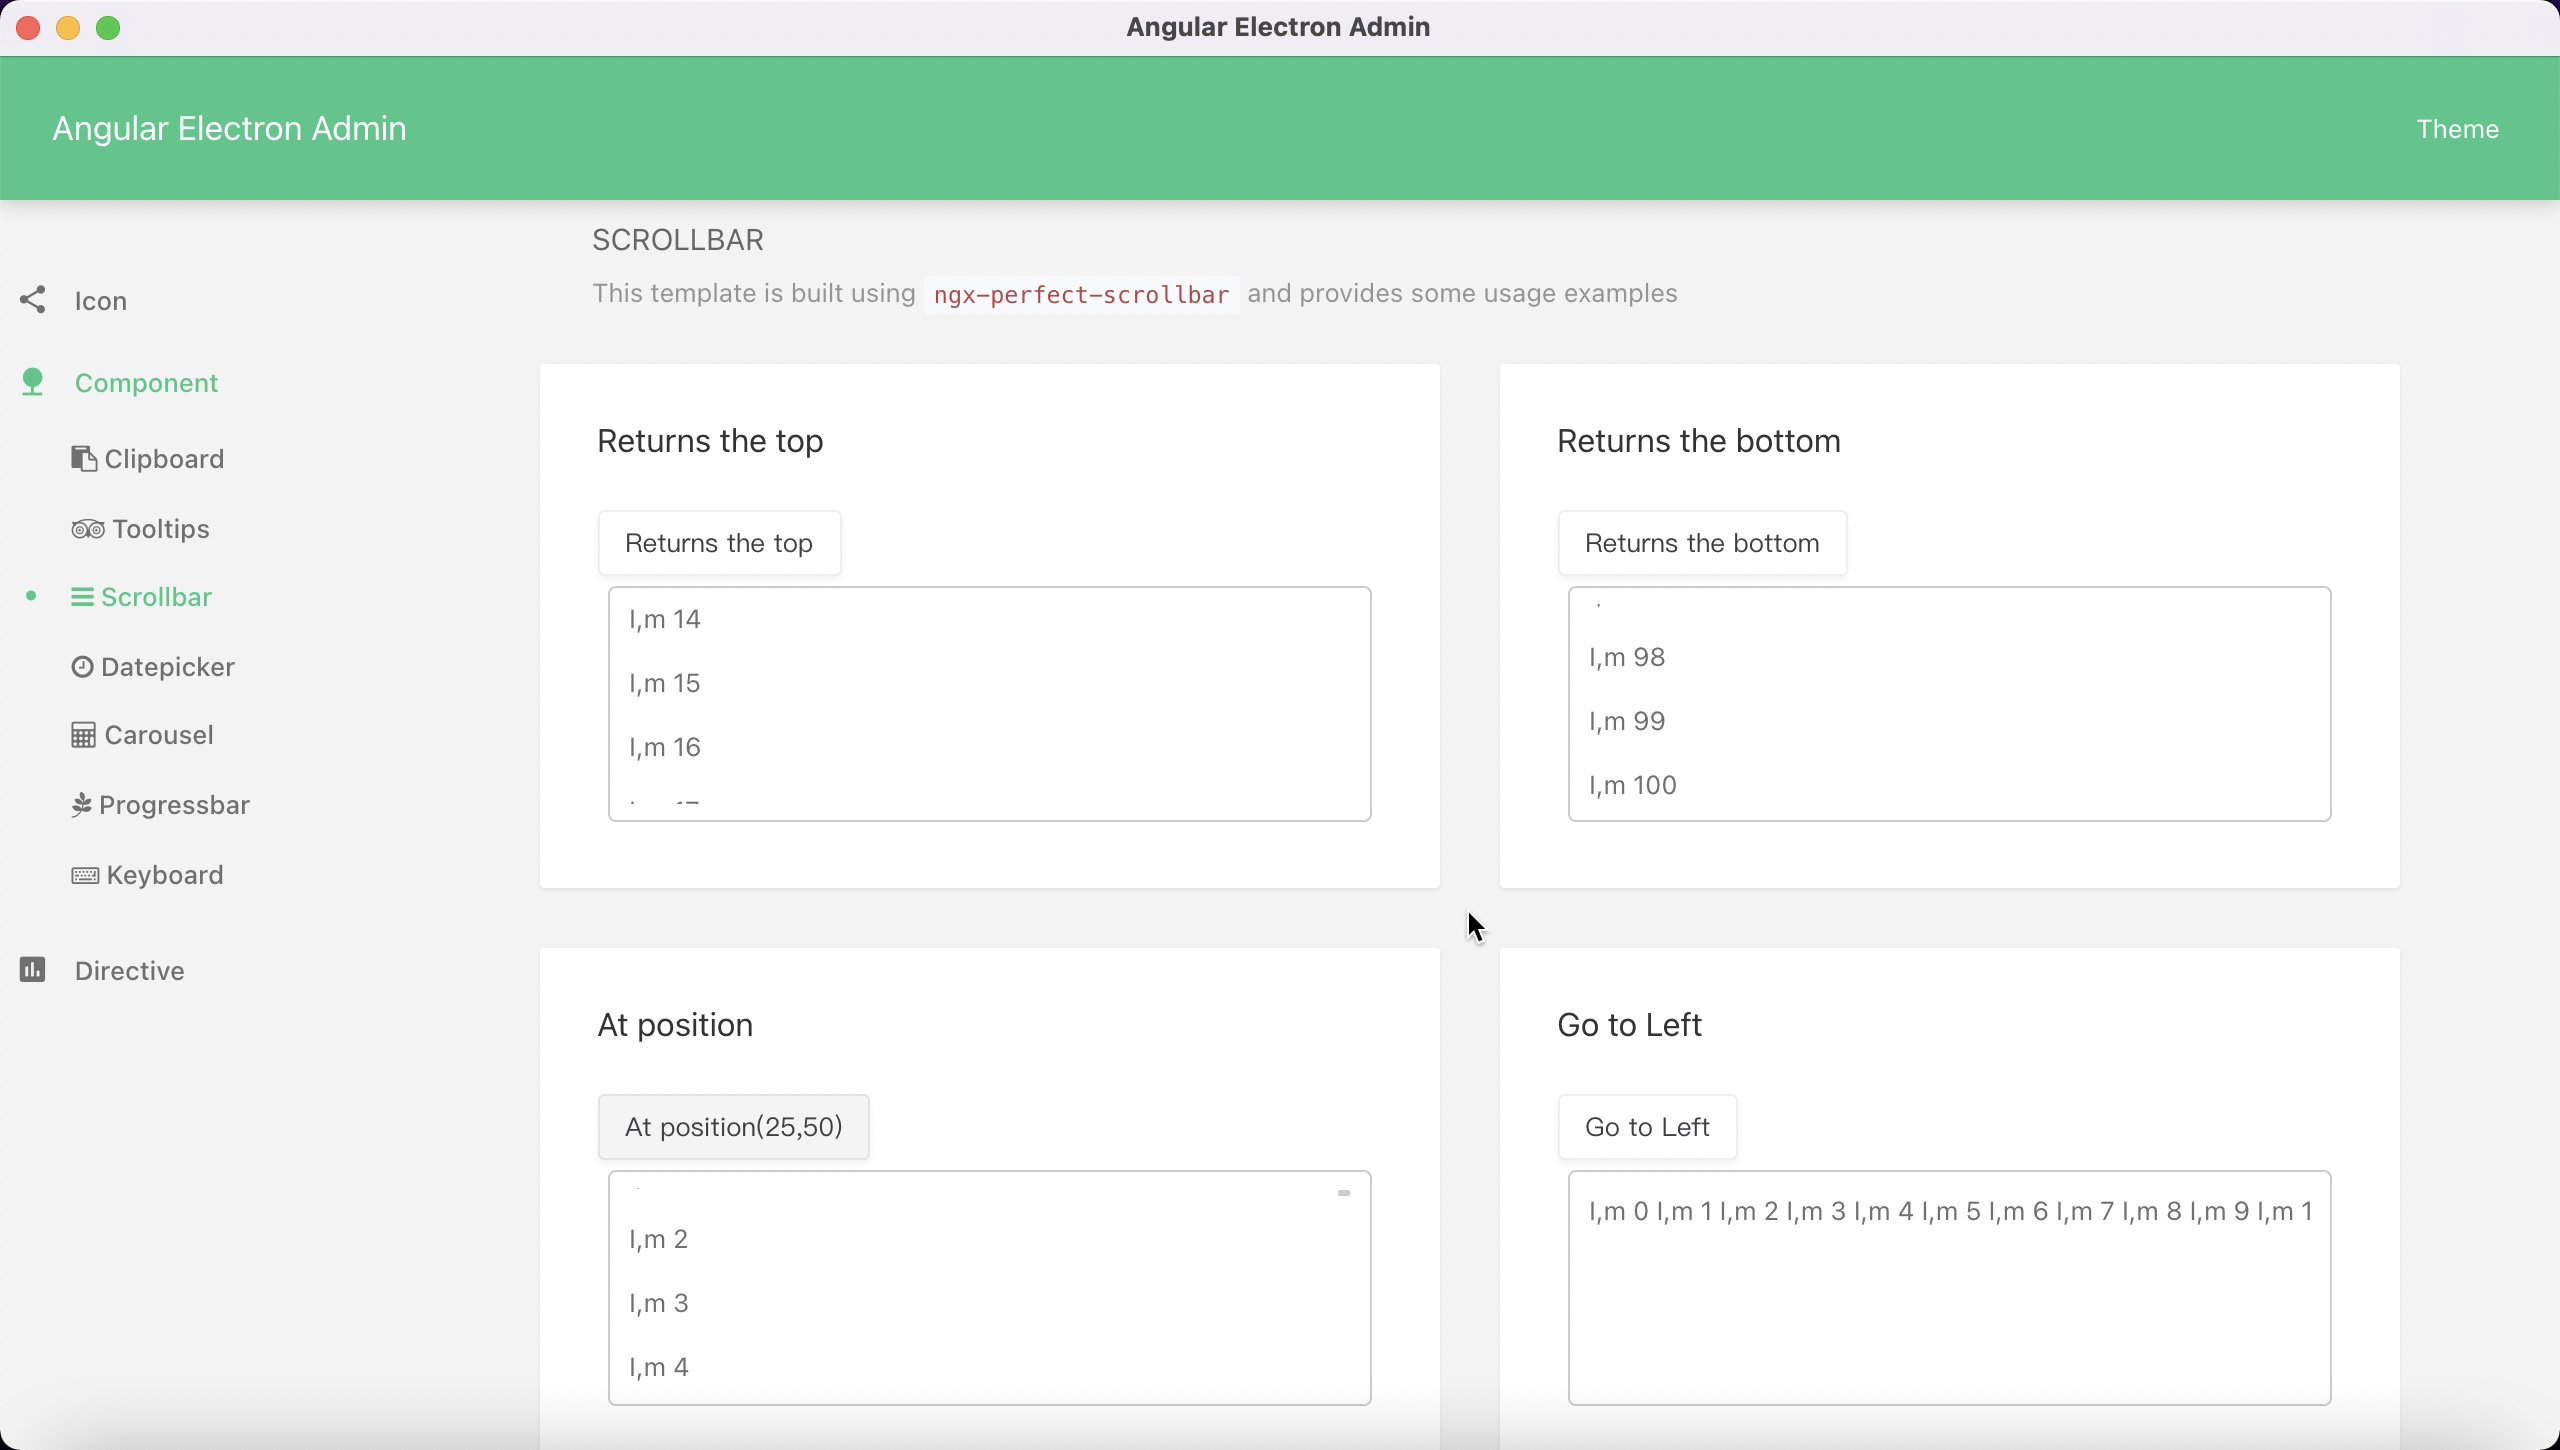Select Angular Electron Admin header link
Image resolution: width=2560 pixels, height=1450 pixels.
227,128
